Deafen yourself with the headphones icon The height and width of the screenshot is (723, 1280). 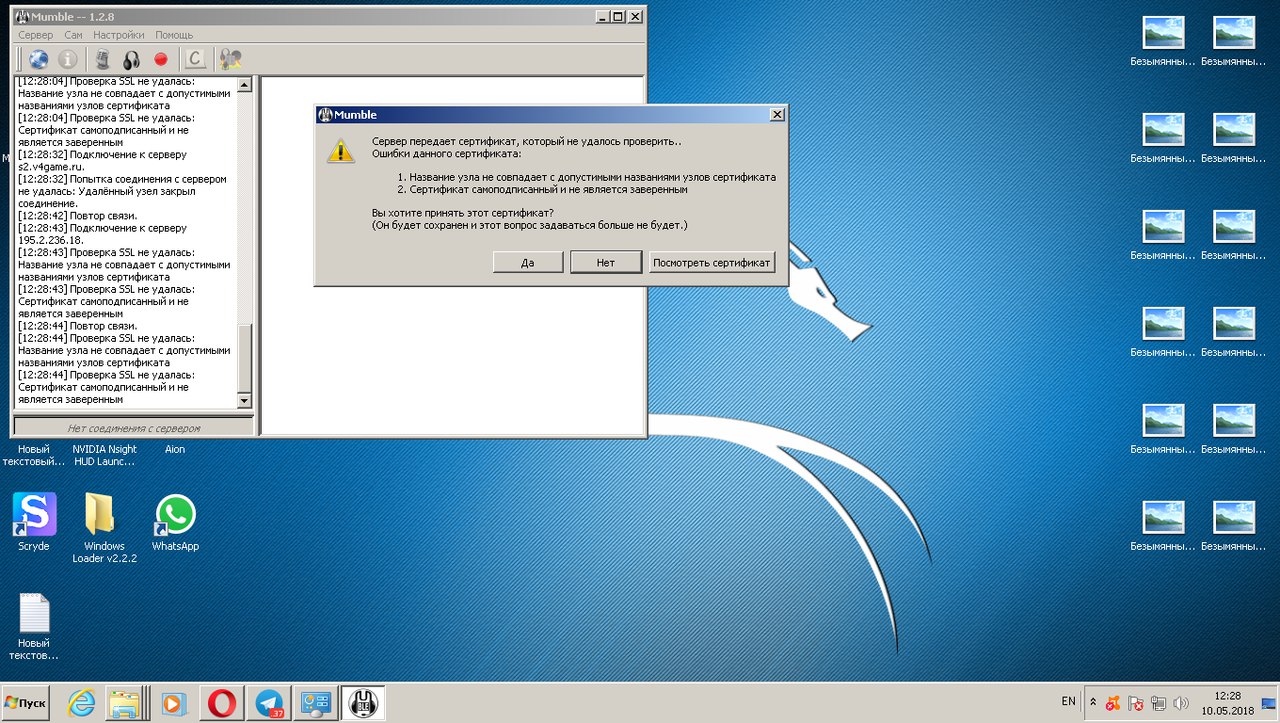[x=131, y=60]
